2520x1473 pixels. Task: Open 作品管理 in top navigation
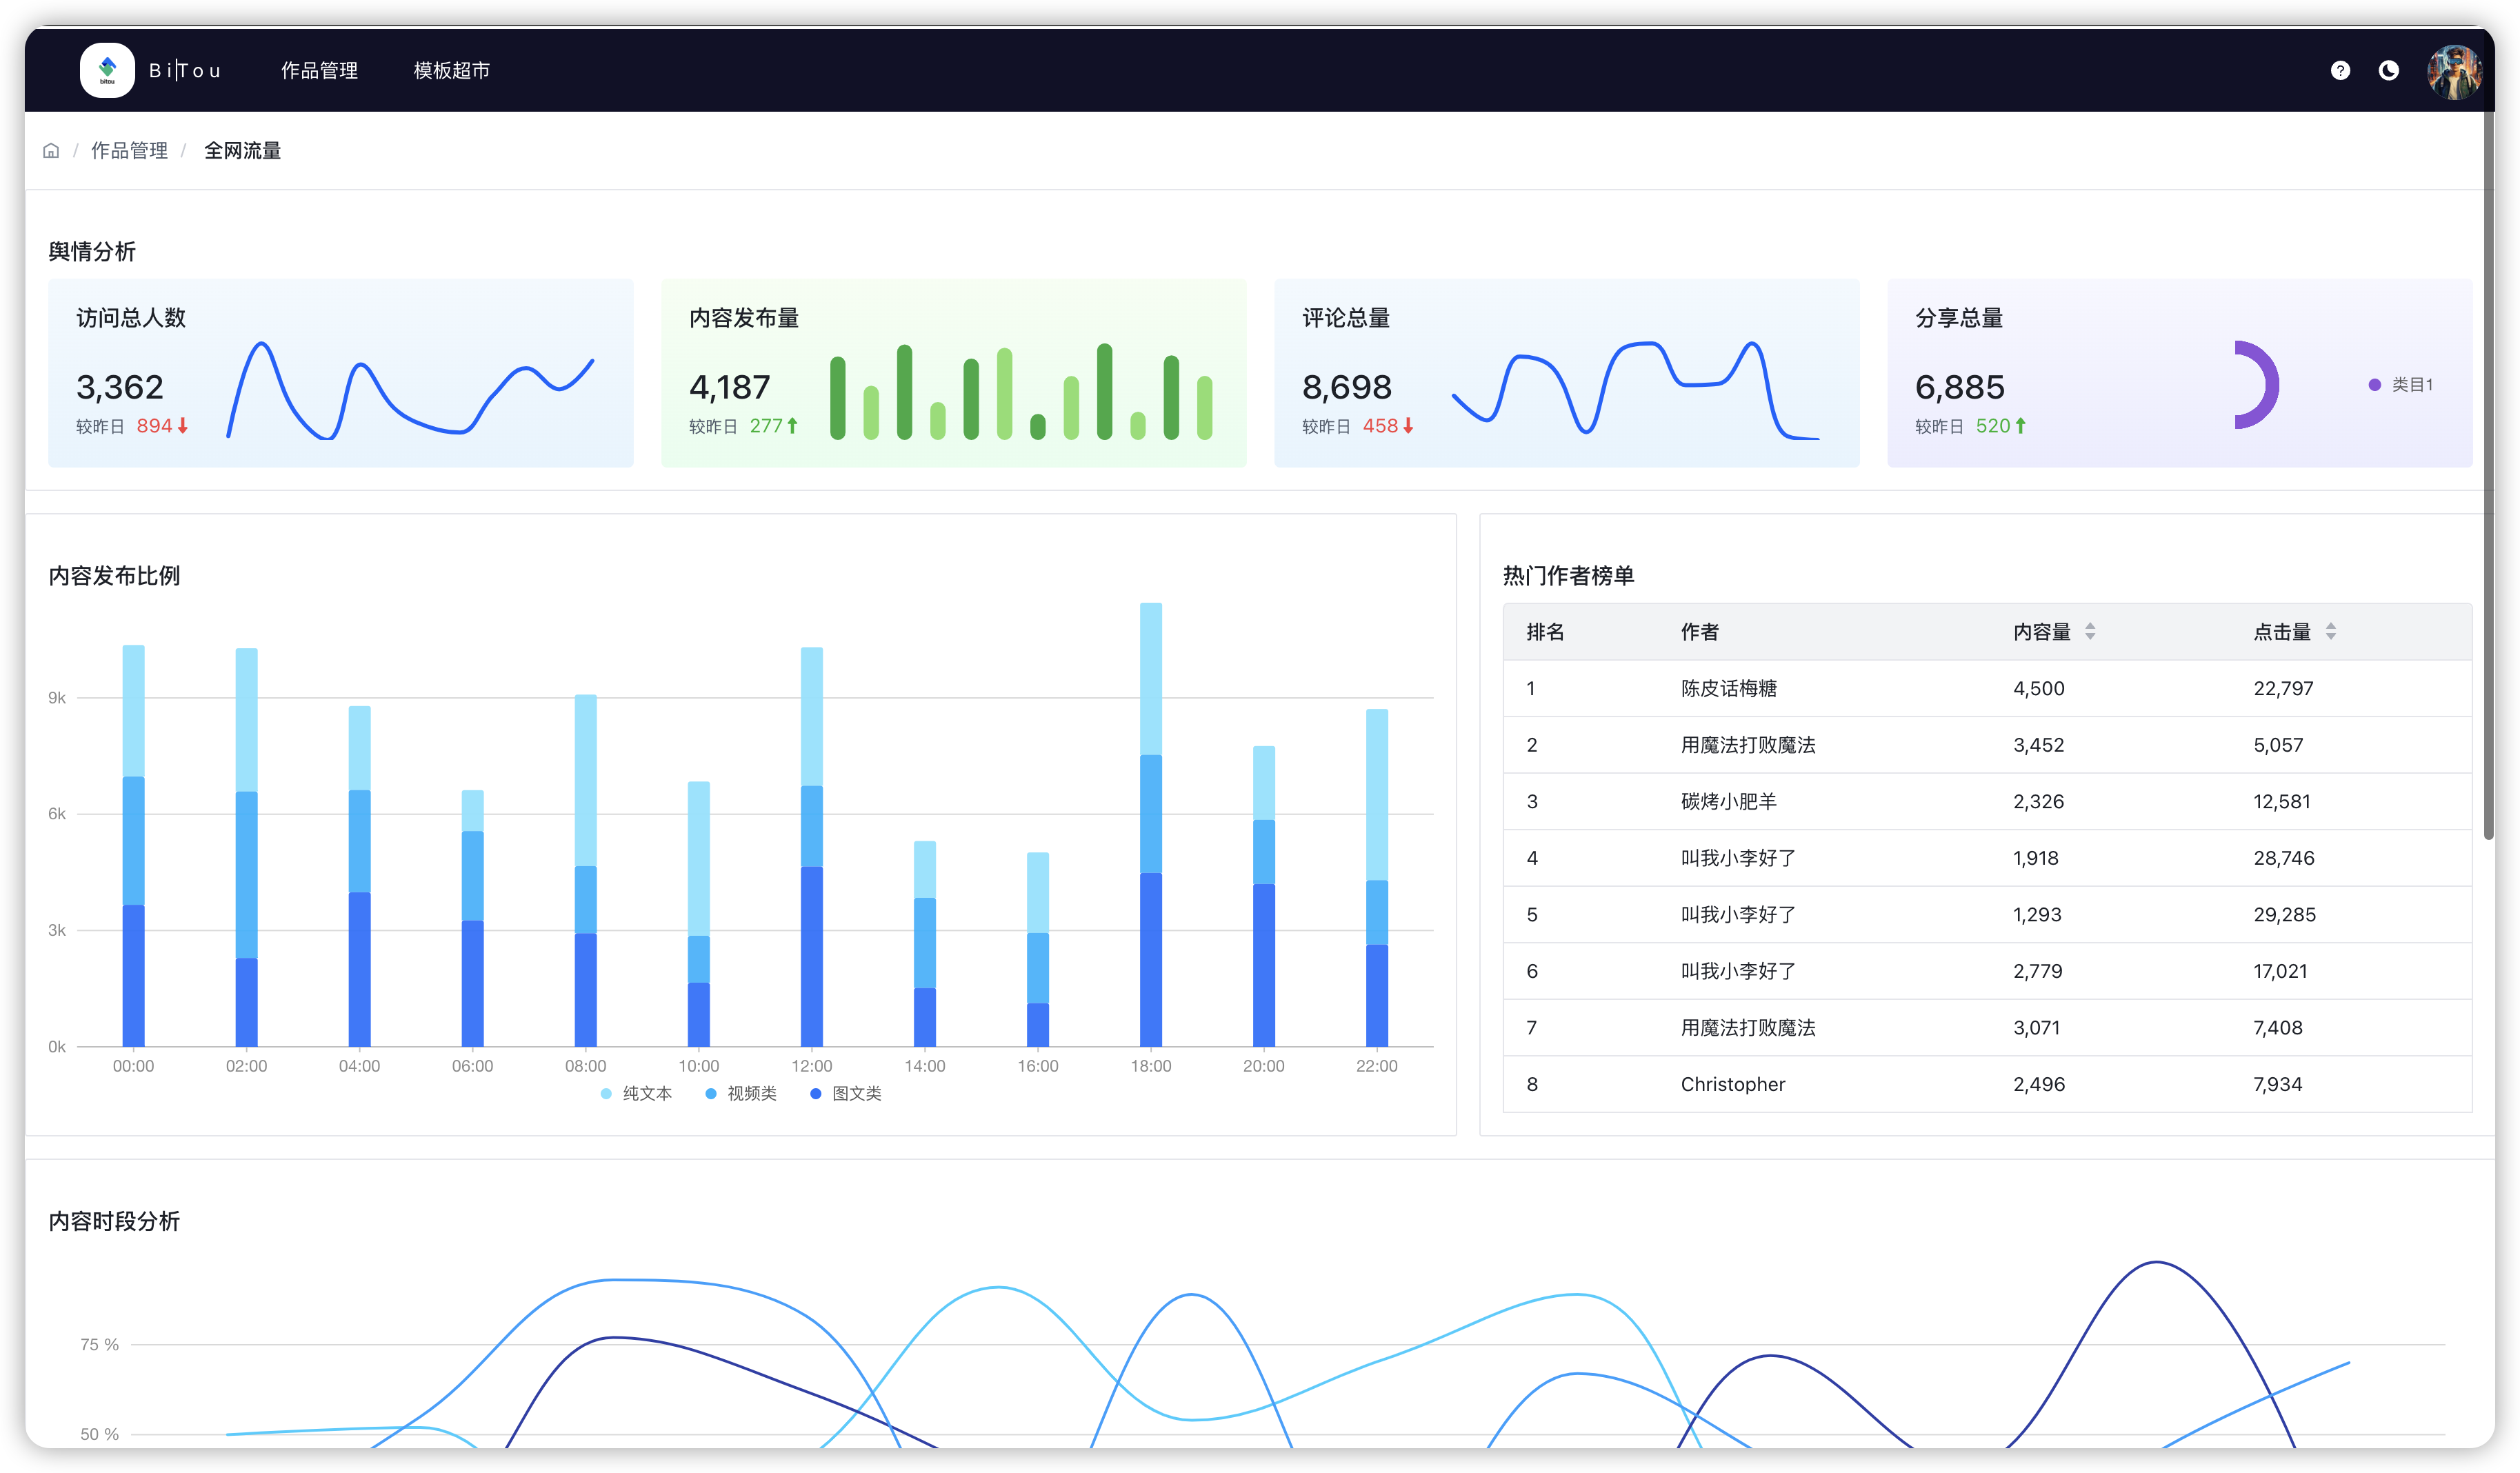pyautogui.click(x=319, y=71)
